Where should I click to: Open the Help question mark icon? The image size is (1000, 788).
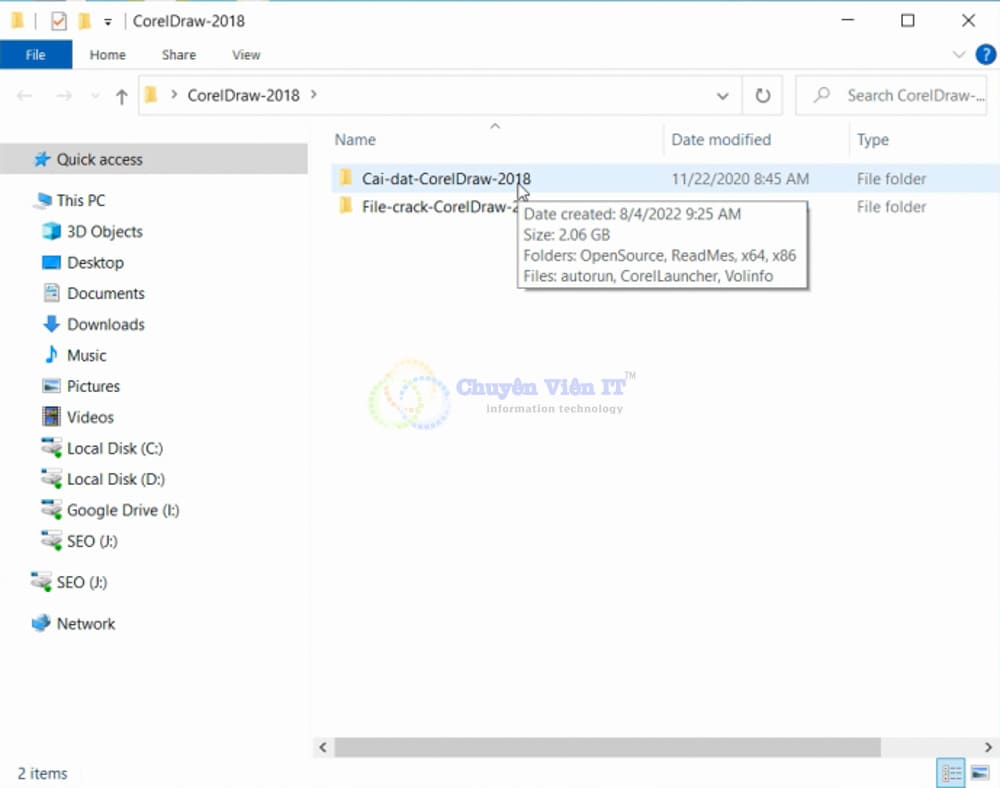pos(985,55)
